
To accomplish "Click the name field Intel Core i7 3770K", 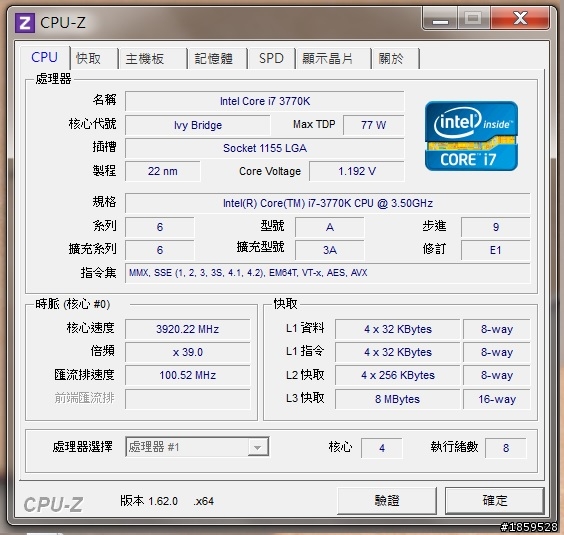I will [x=265, y=101].
